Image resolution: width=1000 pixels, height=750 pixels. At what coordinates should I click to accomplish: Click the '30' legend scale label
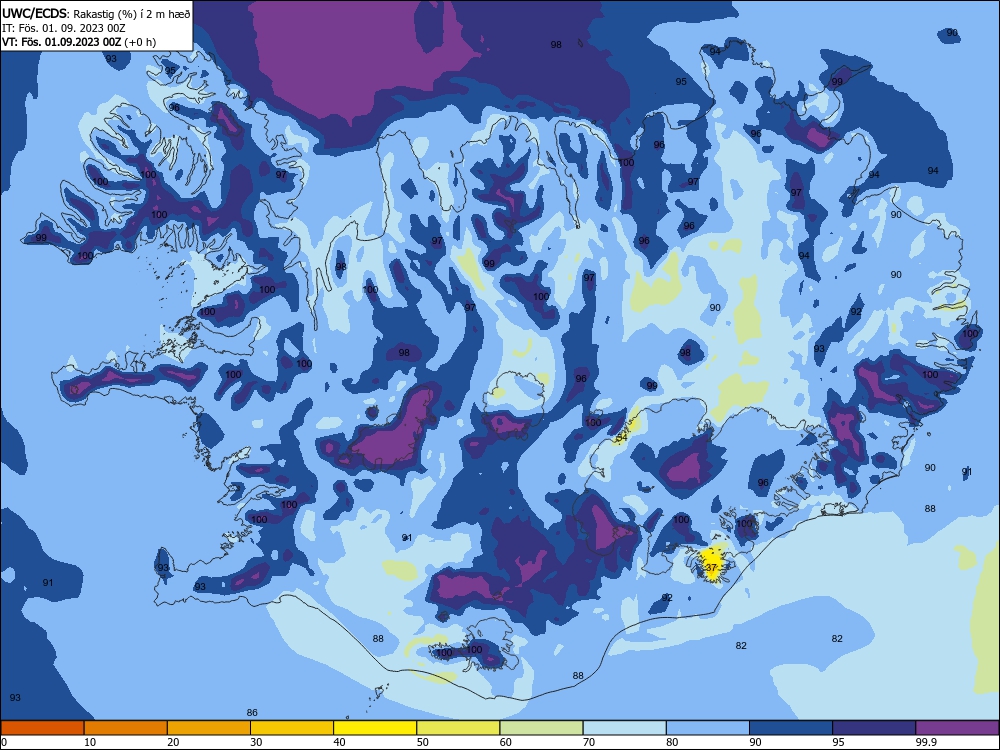[x=256, y=742]
